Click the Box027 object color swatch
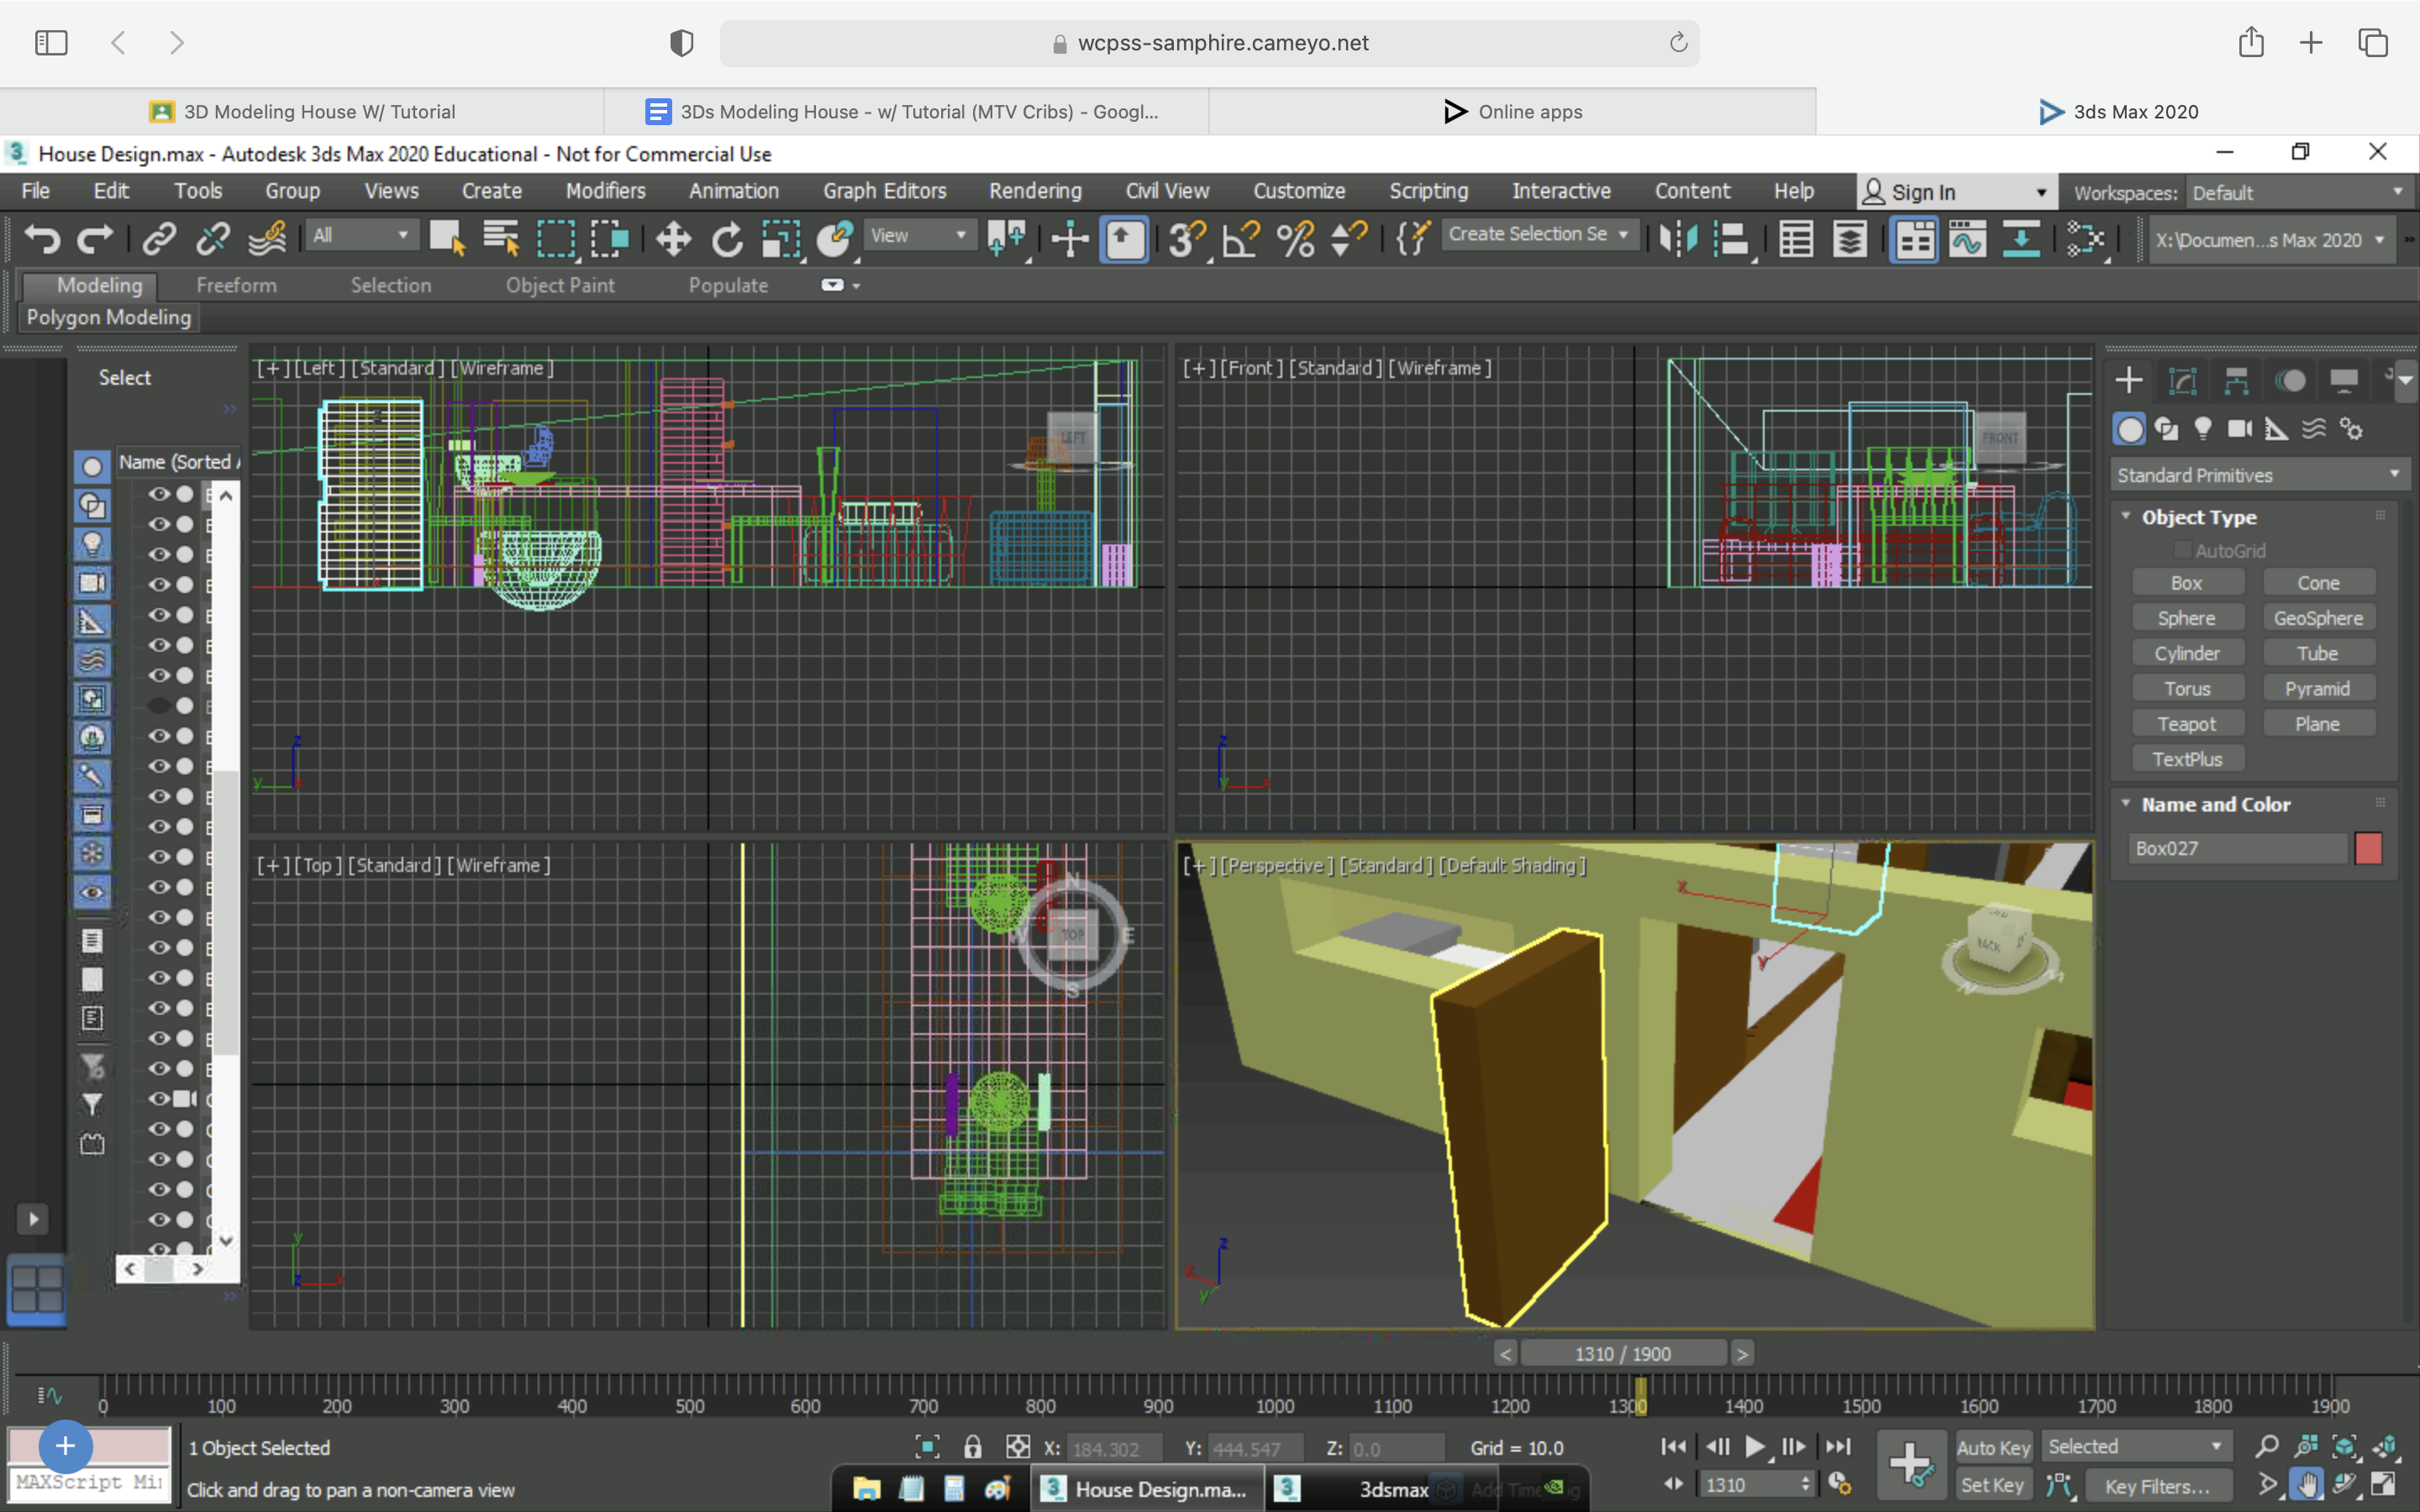 pyautogui.click(x=2370, y=848)
